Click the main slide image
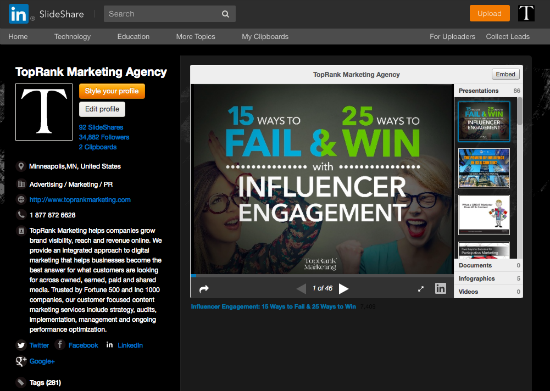550x391 pixels. [x=322, y=179]
